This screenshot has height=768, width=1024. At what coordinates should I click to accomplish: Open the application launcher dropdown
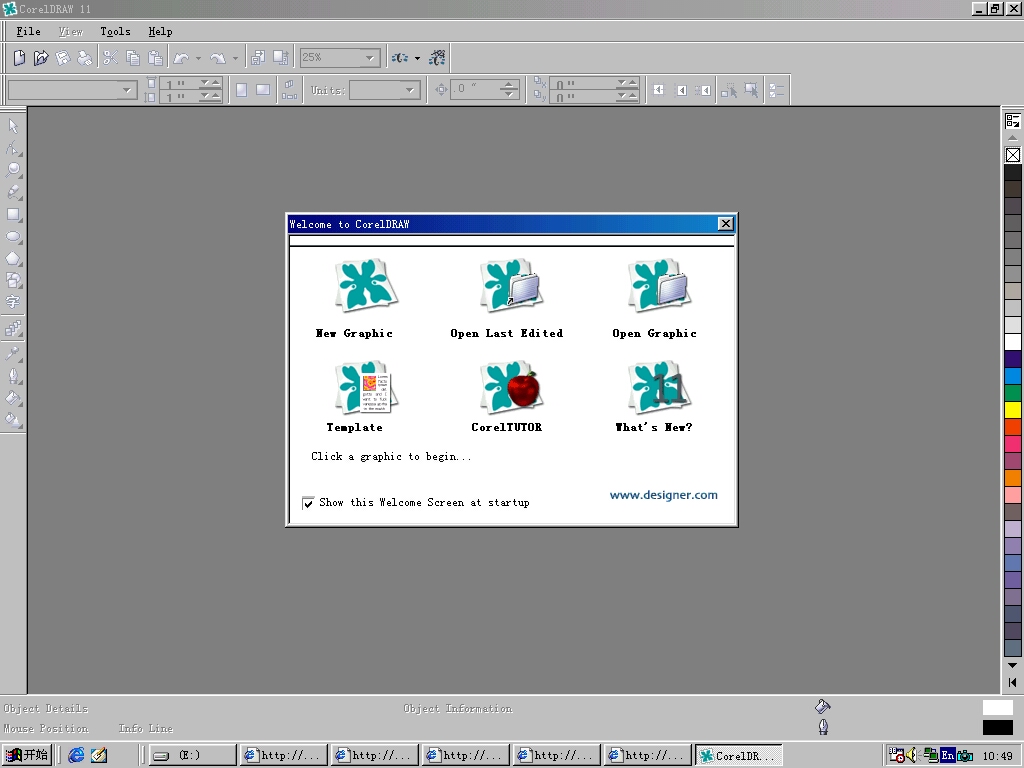(x=417, y=58)
